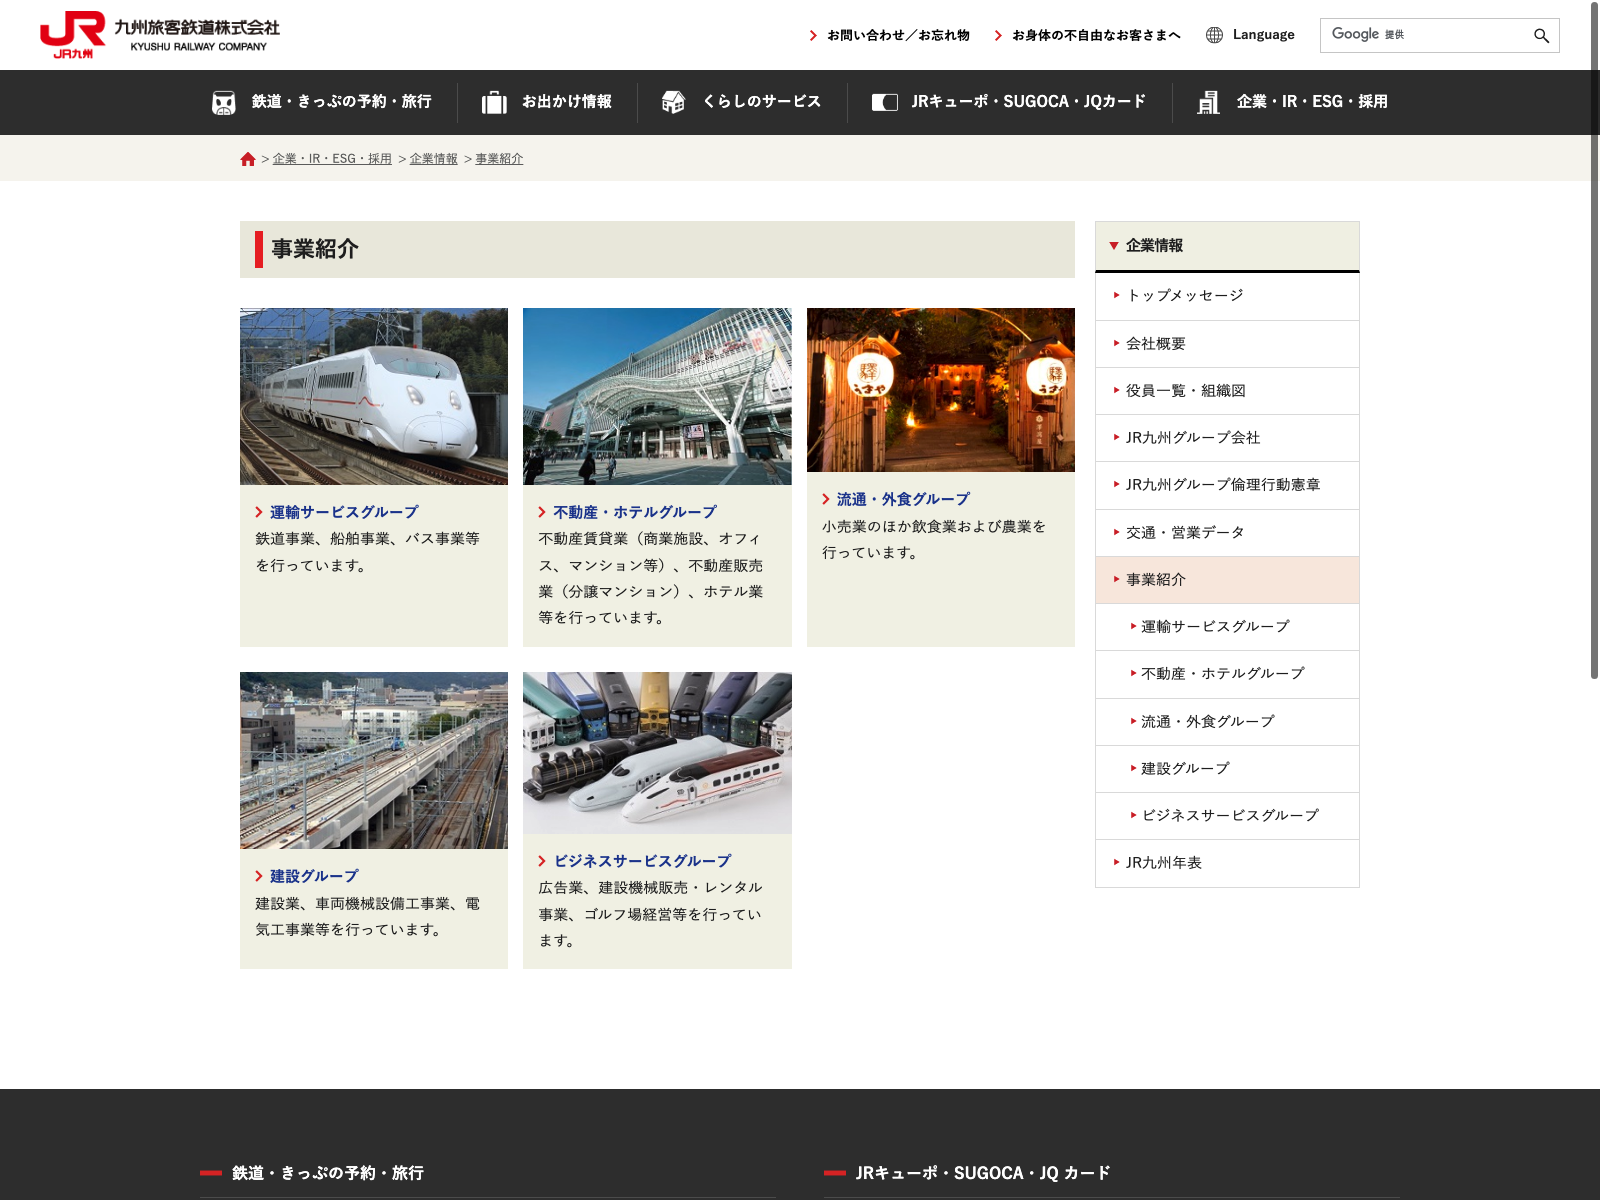This screenshot has width=1600, height=1200.
Task: Open the 運輸サービスグループ link
Action: tap(343, 512)
